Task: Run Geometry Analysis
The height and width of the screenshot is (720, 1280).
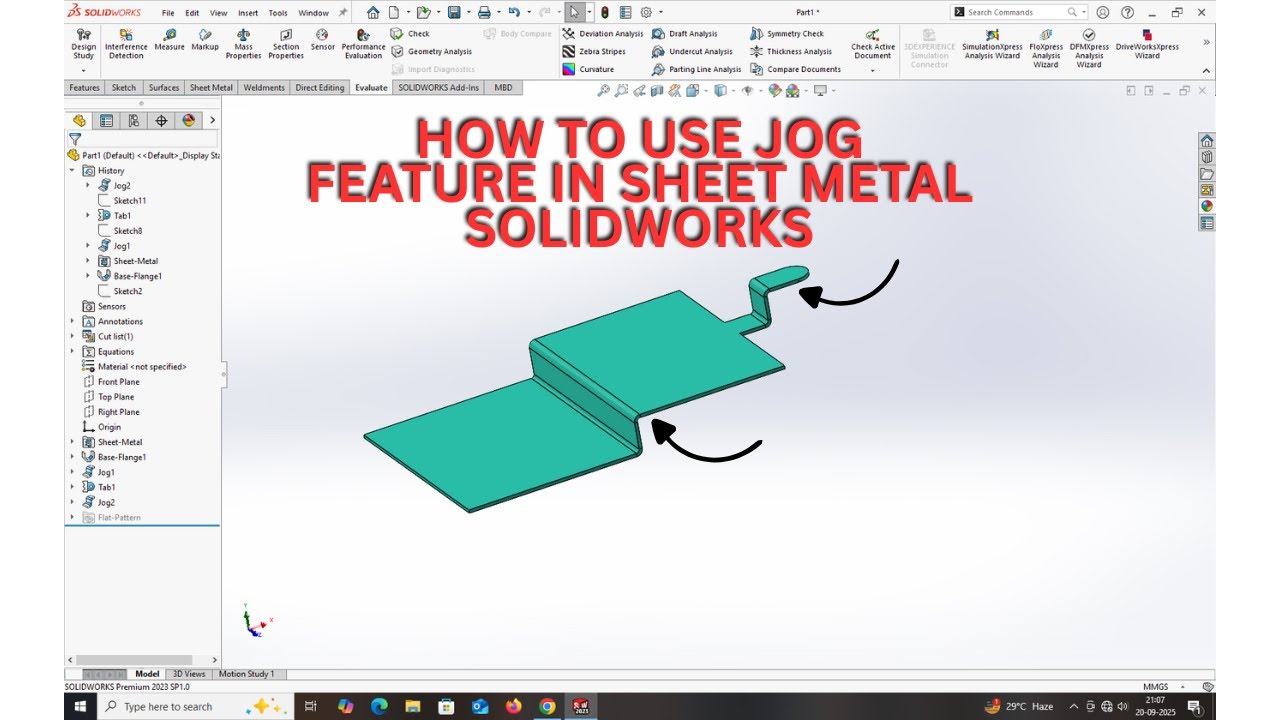Action: pos(432,51)
